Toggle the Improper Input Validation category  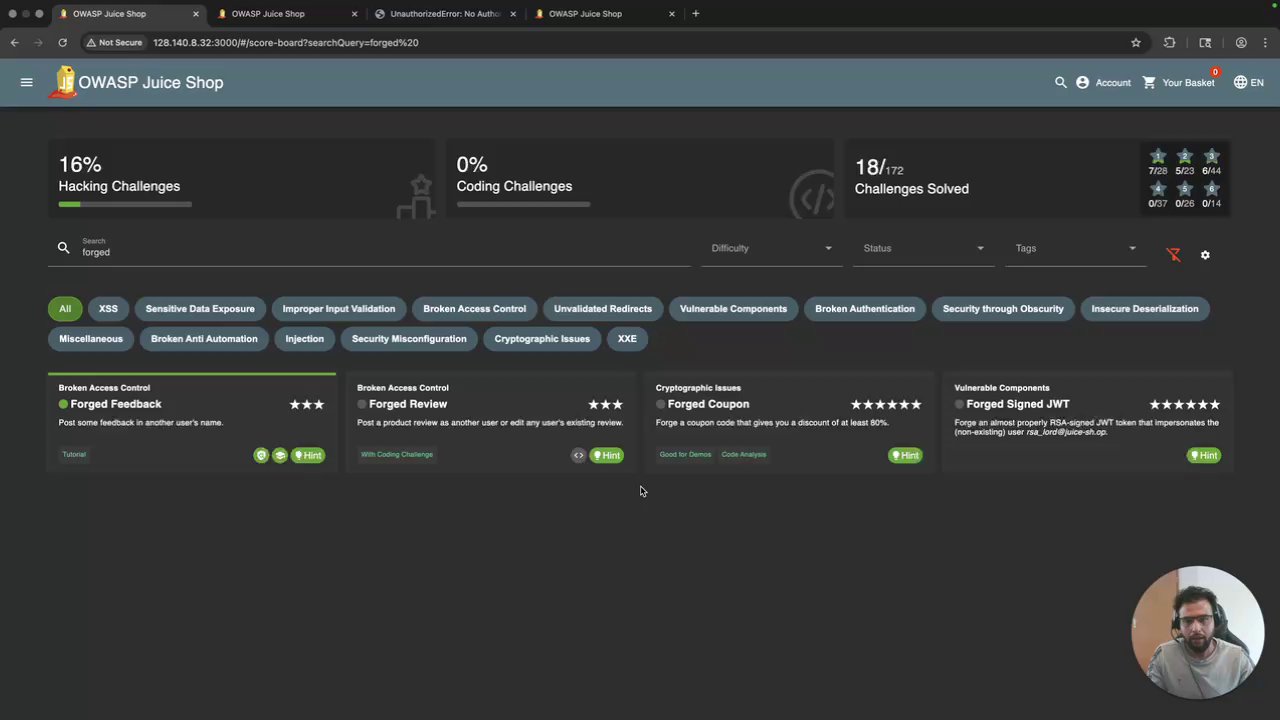pos(339,309)
